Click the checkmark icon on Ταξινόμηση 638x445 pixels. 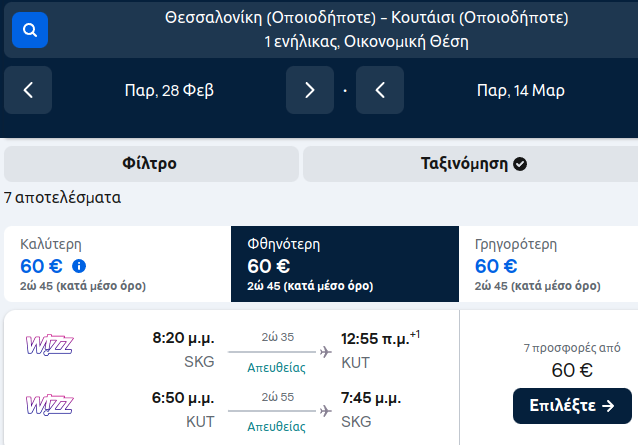click(520, 164)
